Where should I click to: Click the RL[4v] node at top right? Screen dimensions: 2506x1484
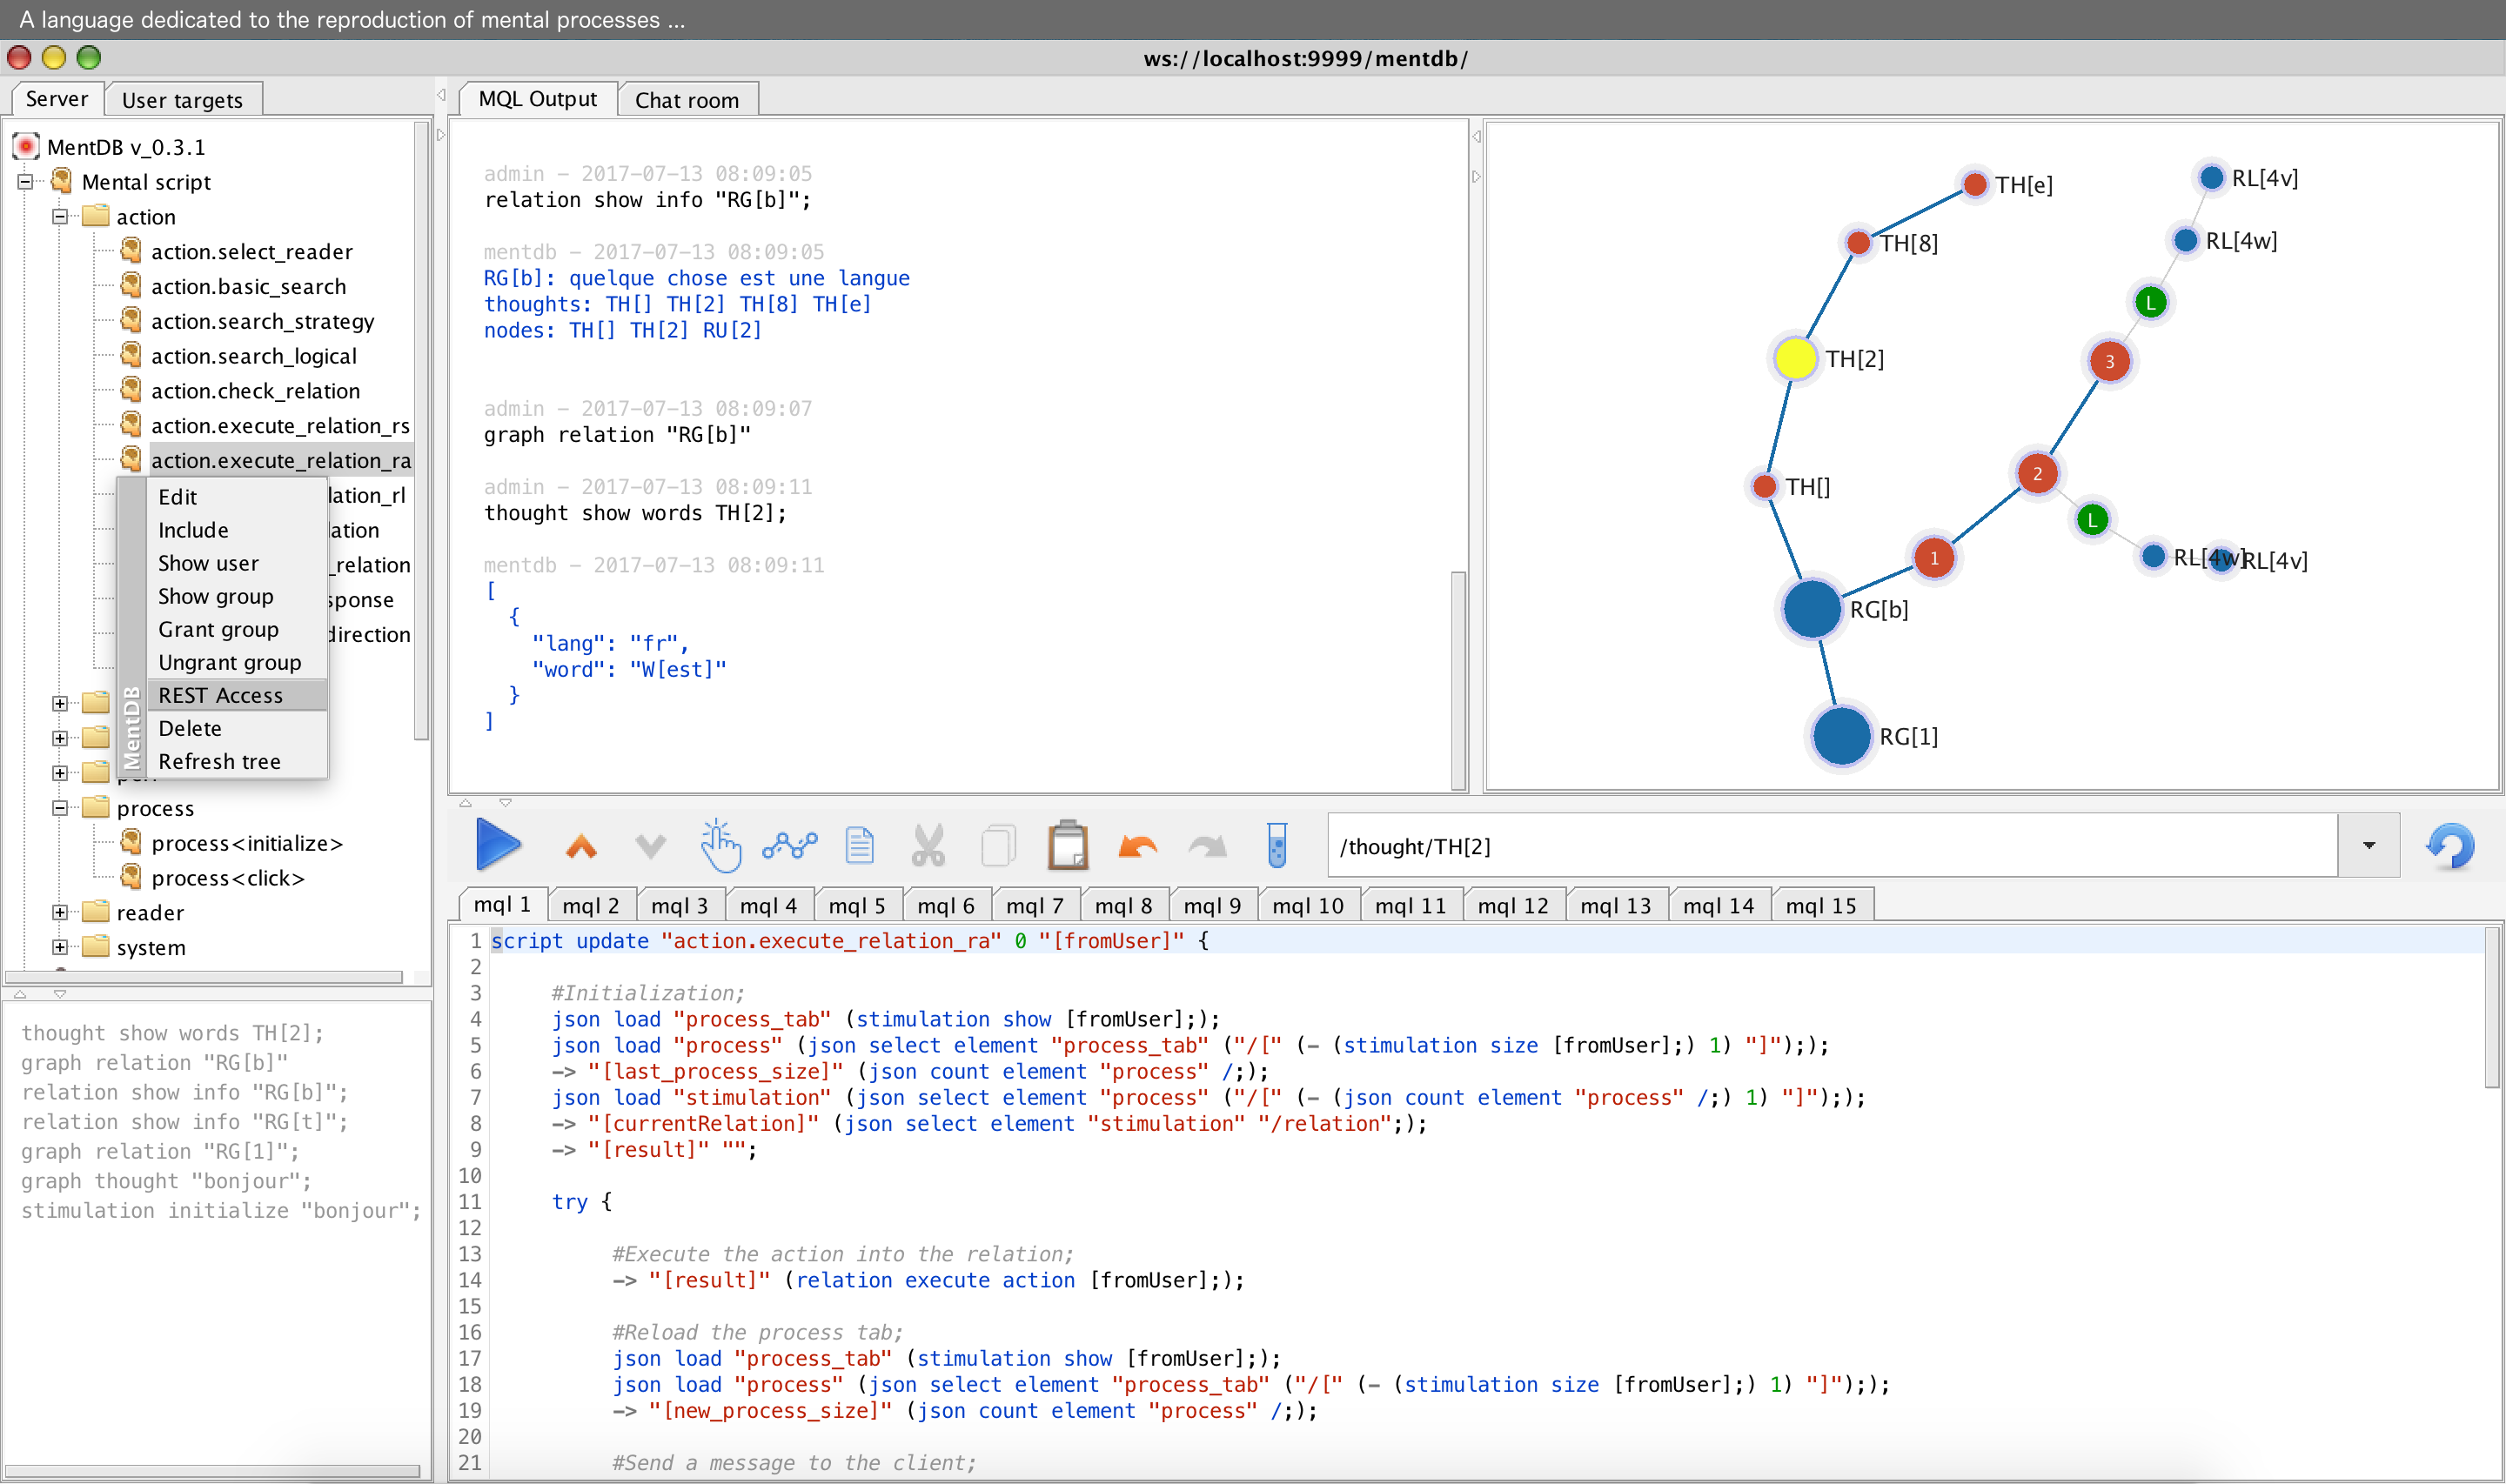click(2211, 177)
